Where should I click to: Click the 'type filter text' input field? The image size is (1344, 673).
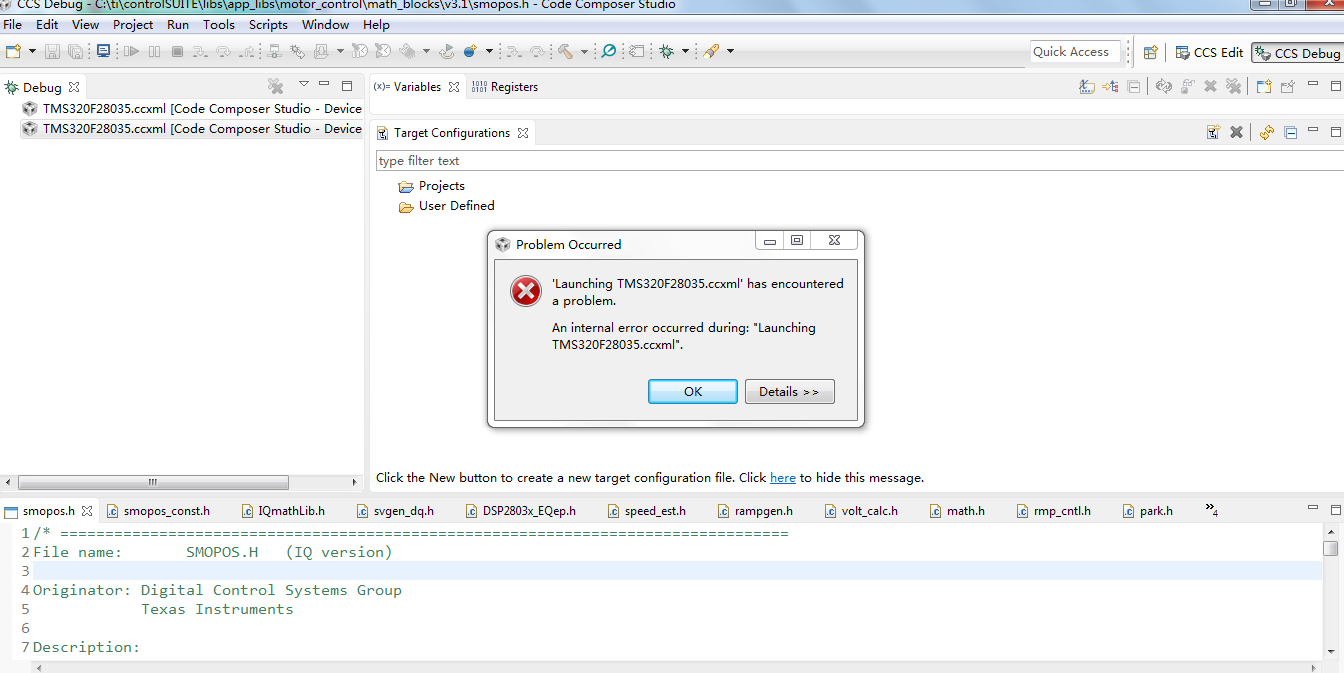click(858, 160)
